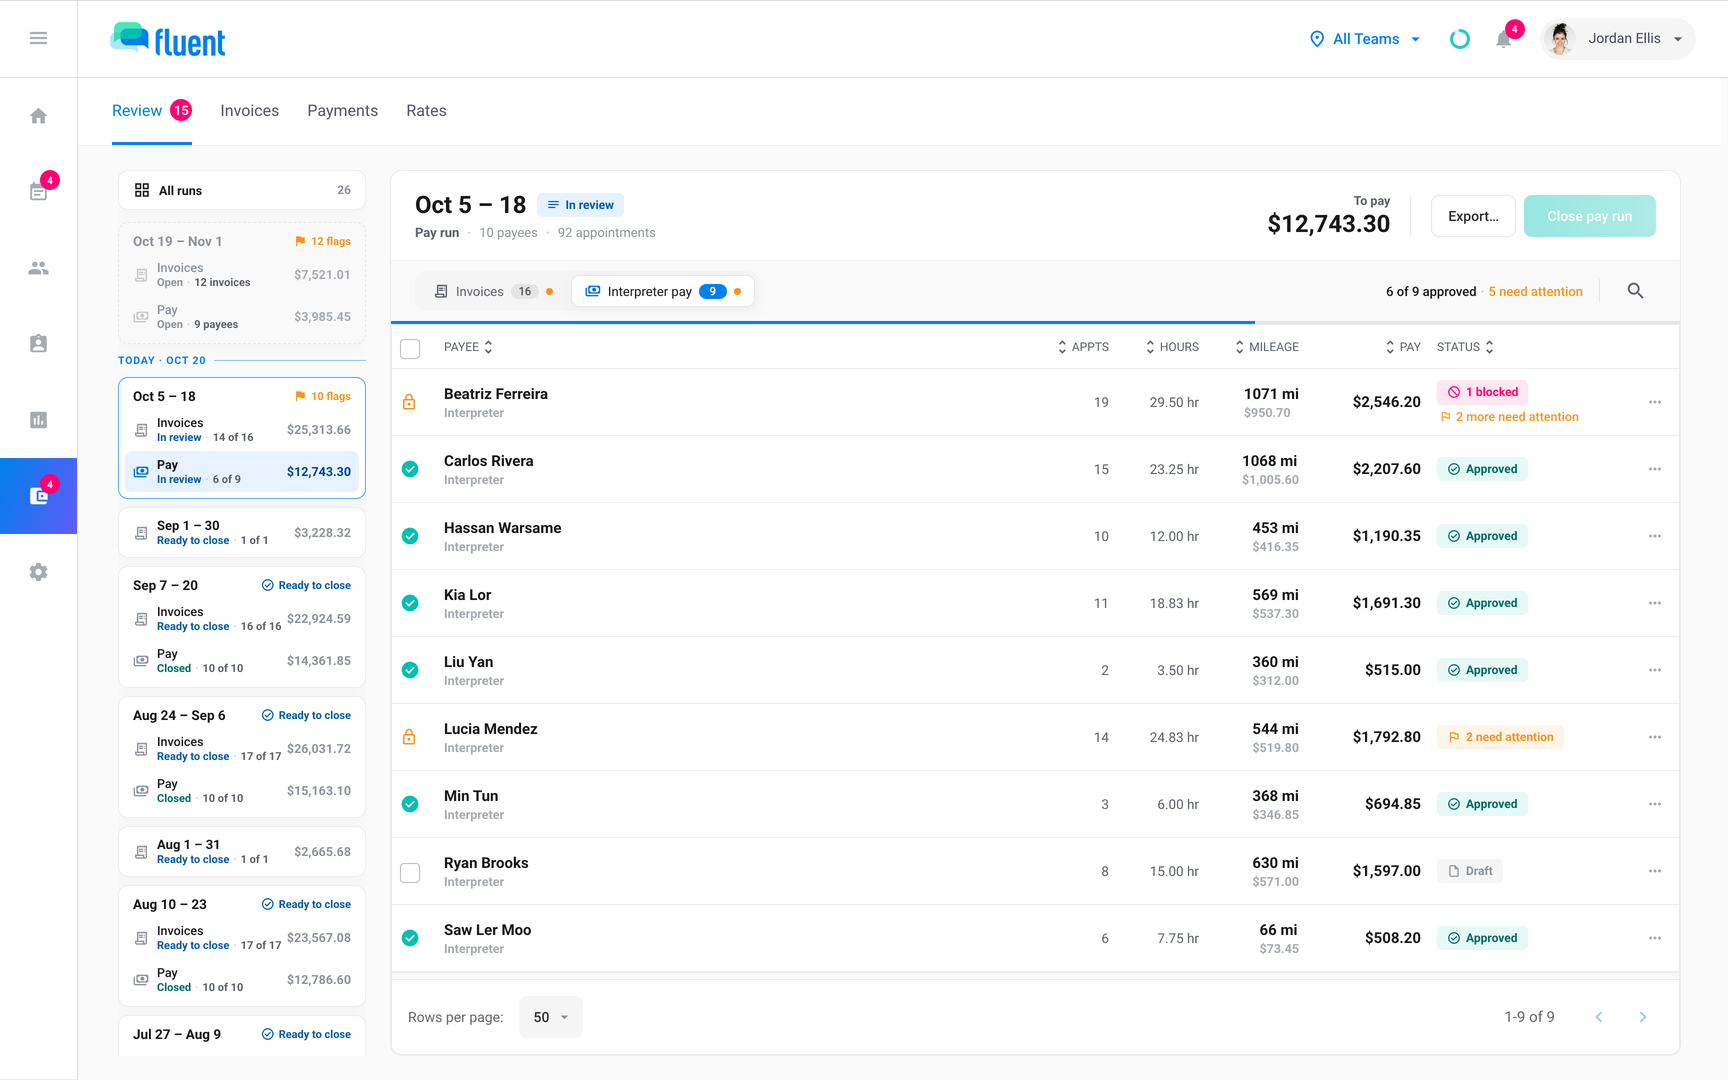1728x1080 pixels.
Task: Open the contact badge sidebar icon
Action: point(39,344)
